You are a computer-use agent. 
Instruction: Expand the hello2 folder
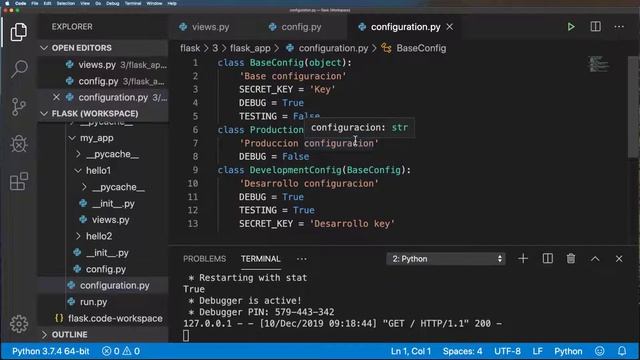pos(78,236)
